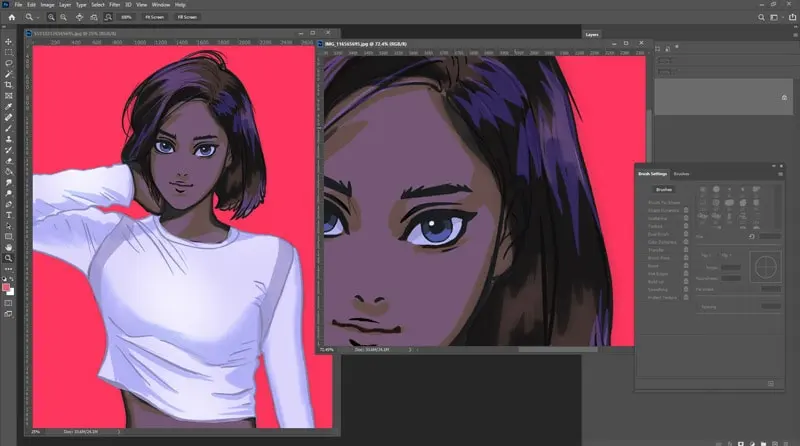This screenshot has width=800, height=446.
Task: Click the Brushes button in Brush Settings
Action: click(x=664, y=190)
